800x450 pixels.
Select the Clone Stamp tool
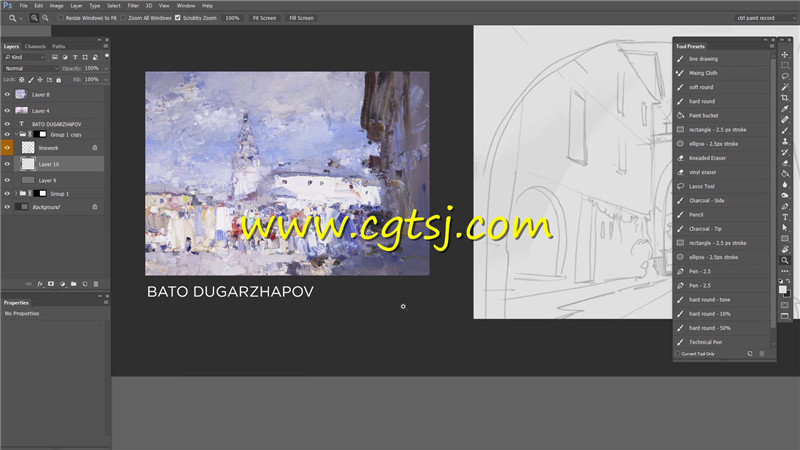click(785, 141)
